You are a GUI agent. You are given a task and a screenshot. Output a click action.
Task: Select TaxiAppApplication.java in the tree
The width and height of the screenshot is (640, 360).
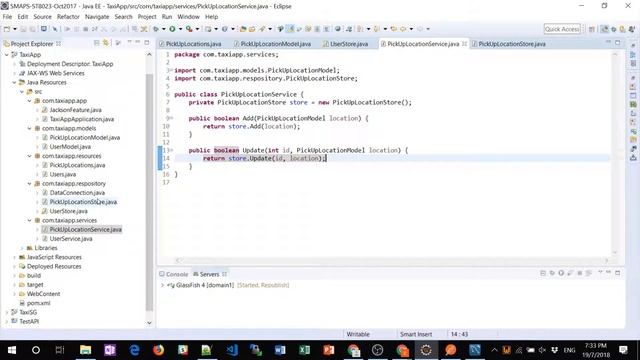click(x=82, y=119)
